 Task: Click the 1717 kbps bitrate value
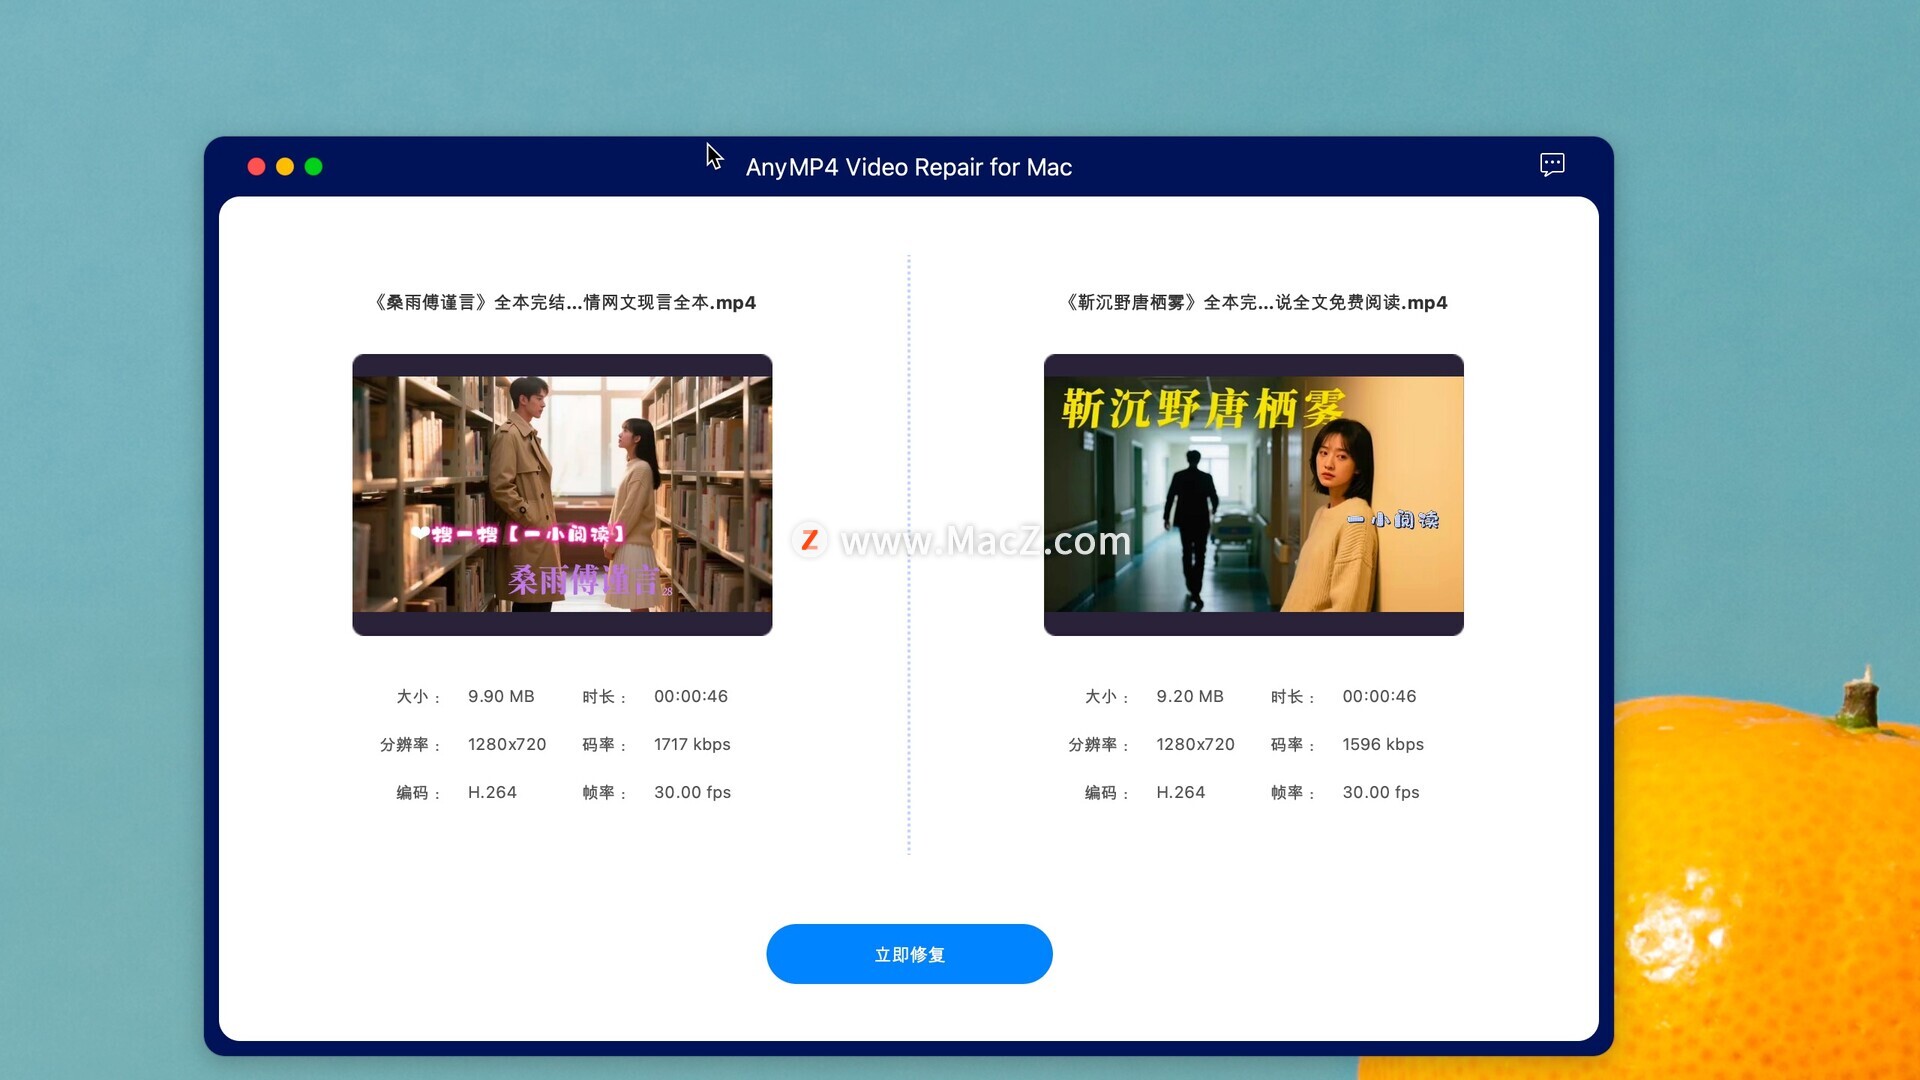[692, 744]
